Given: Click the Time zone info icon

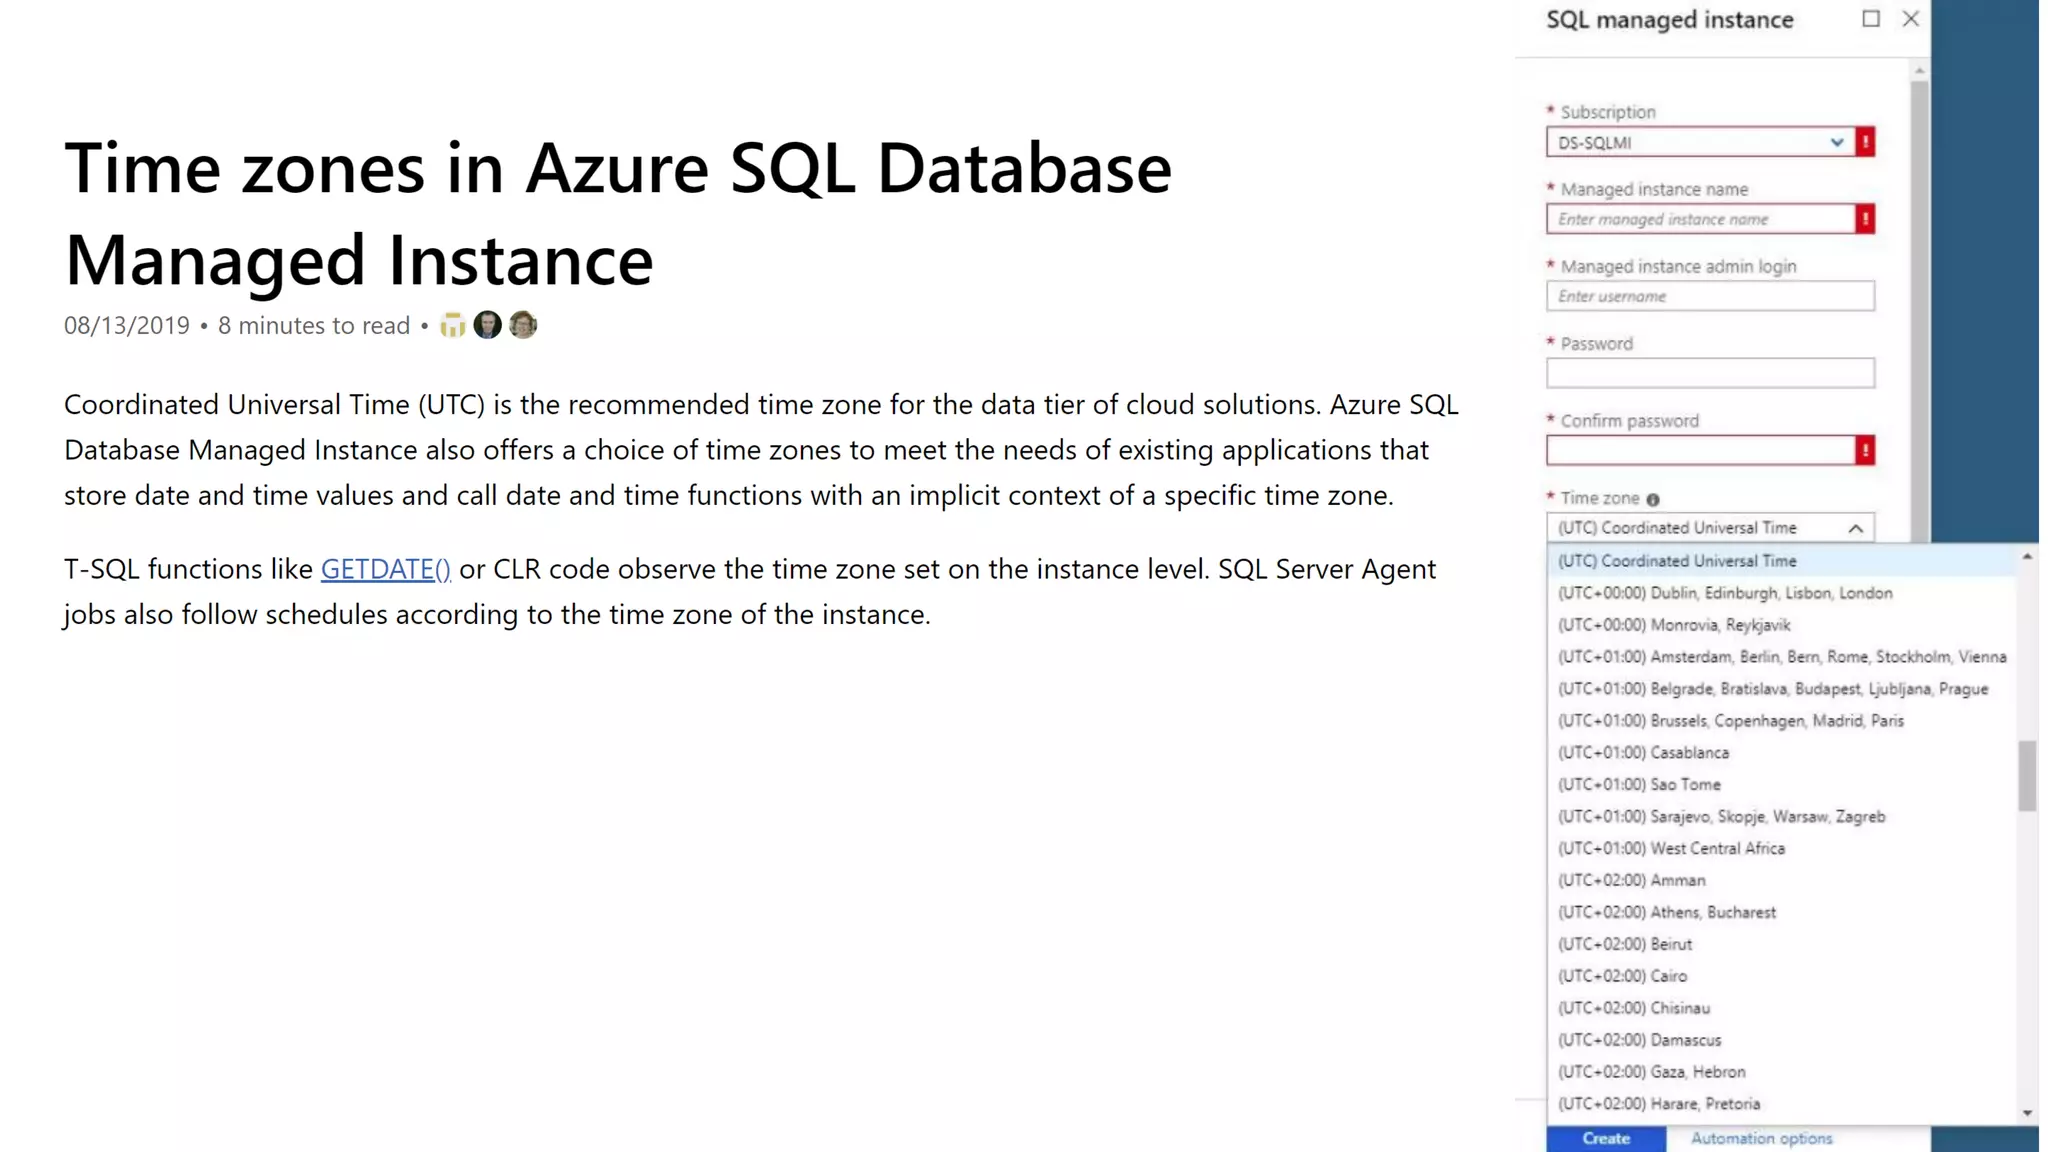Looking at the screenshot, I should (1653, 499).
